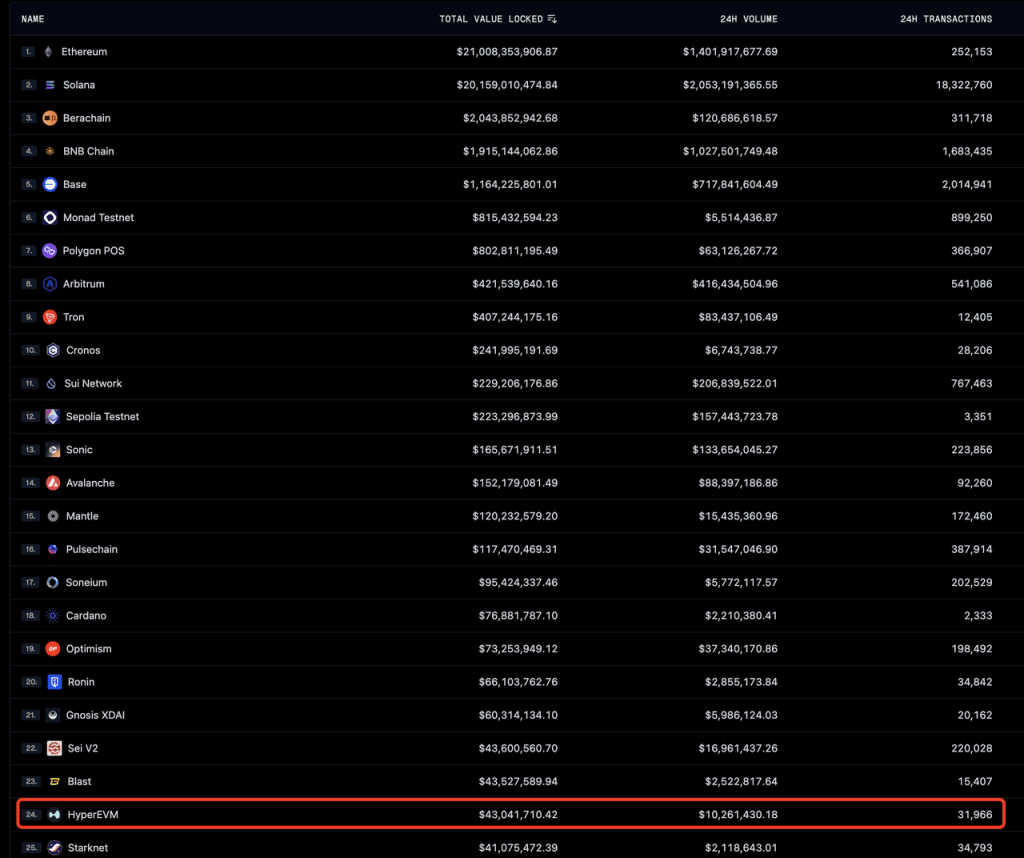The image size is (1024, 858).
Task: Select HyperEVM TVL value $43,041,710.42
Action: (x=518, y=815)
